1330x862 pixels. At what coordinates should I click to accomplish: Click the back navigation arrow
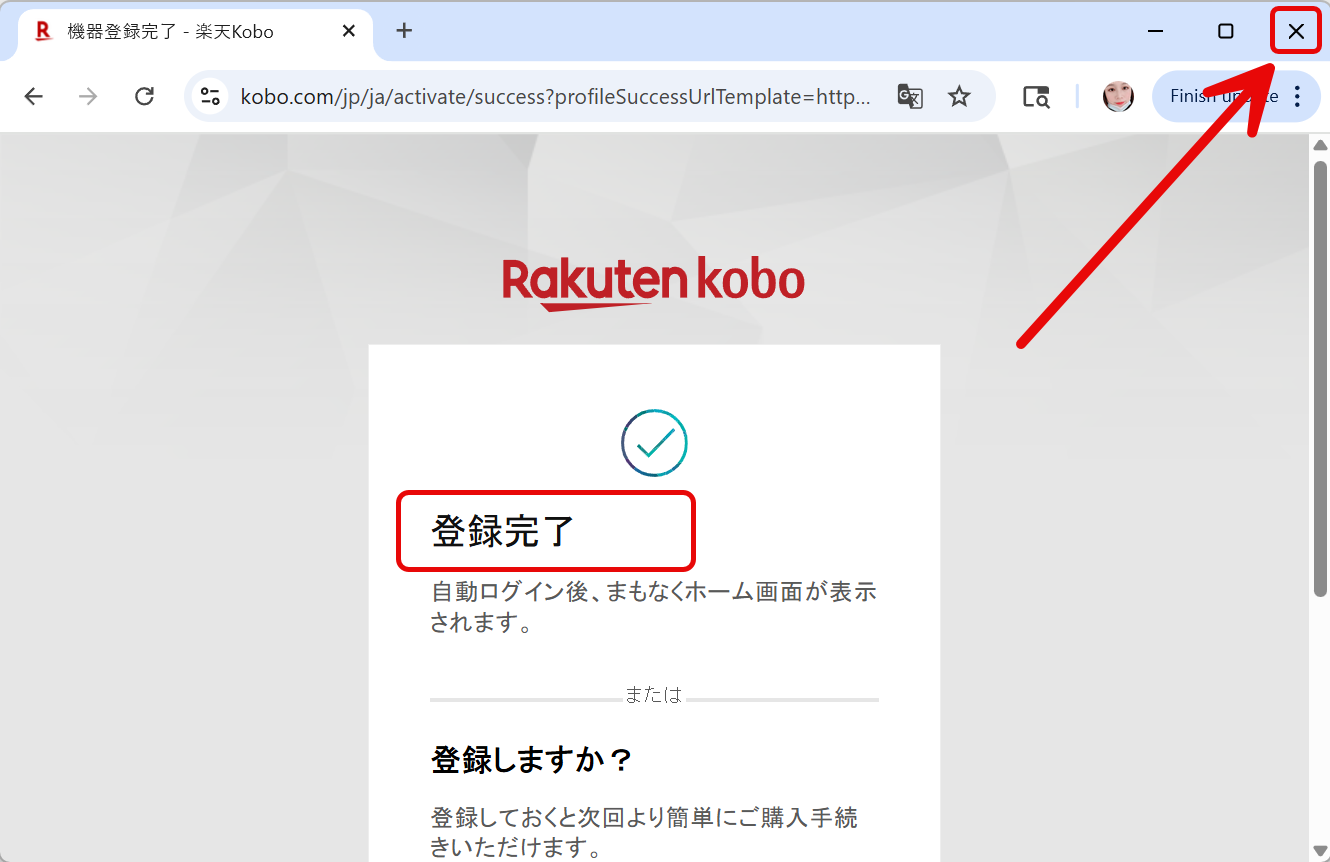(33, 96)
